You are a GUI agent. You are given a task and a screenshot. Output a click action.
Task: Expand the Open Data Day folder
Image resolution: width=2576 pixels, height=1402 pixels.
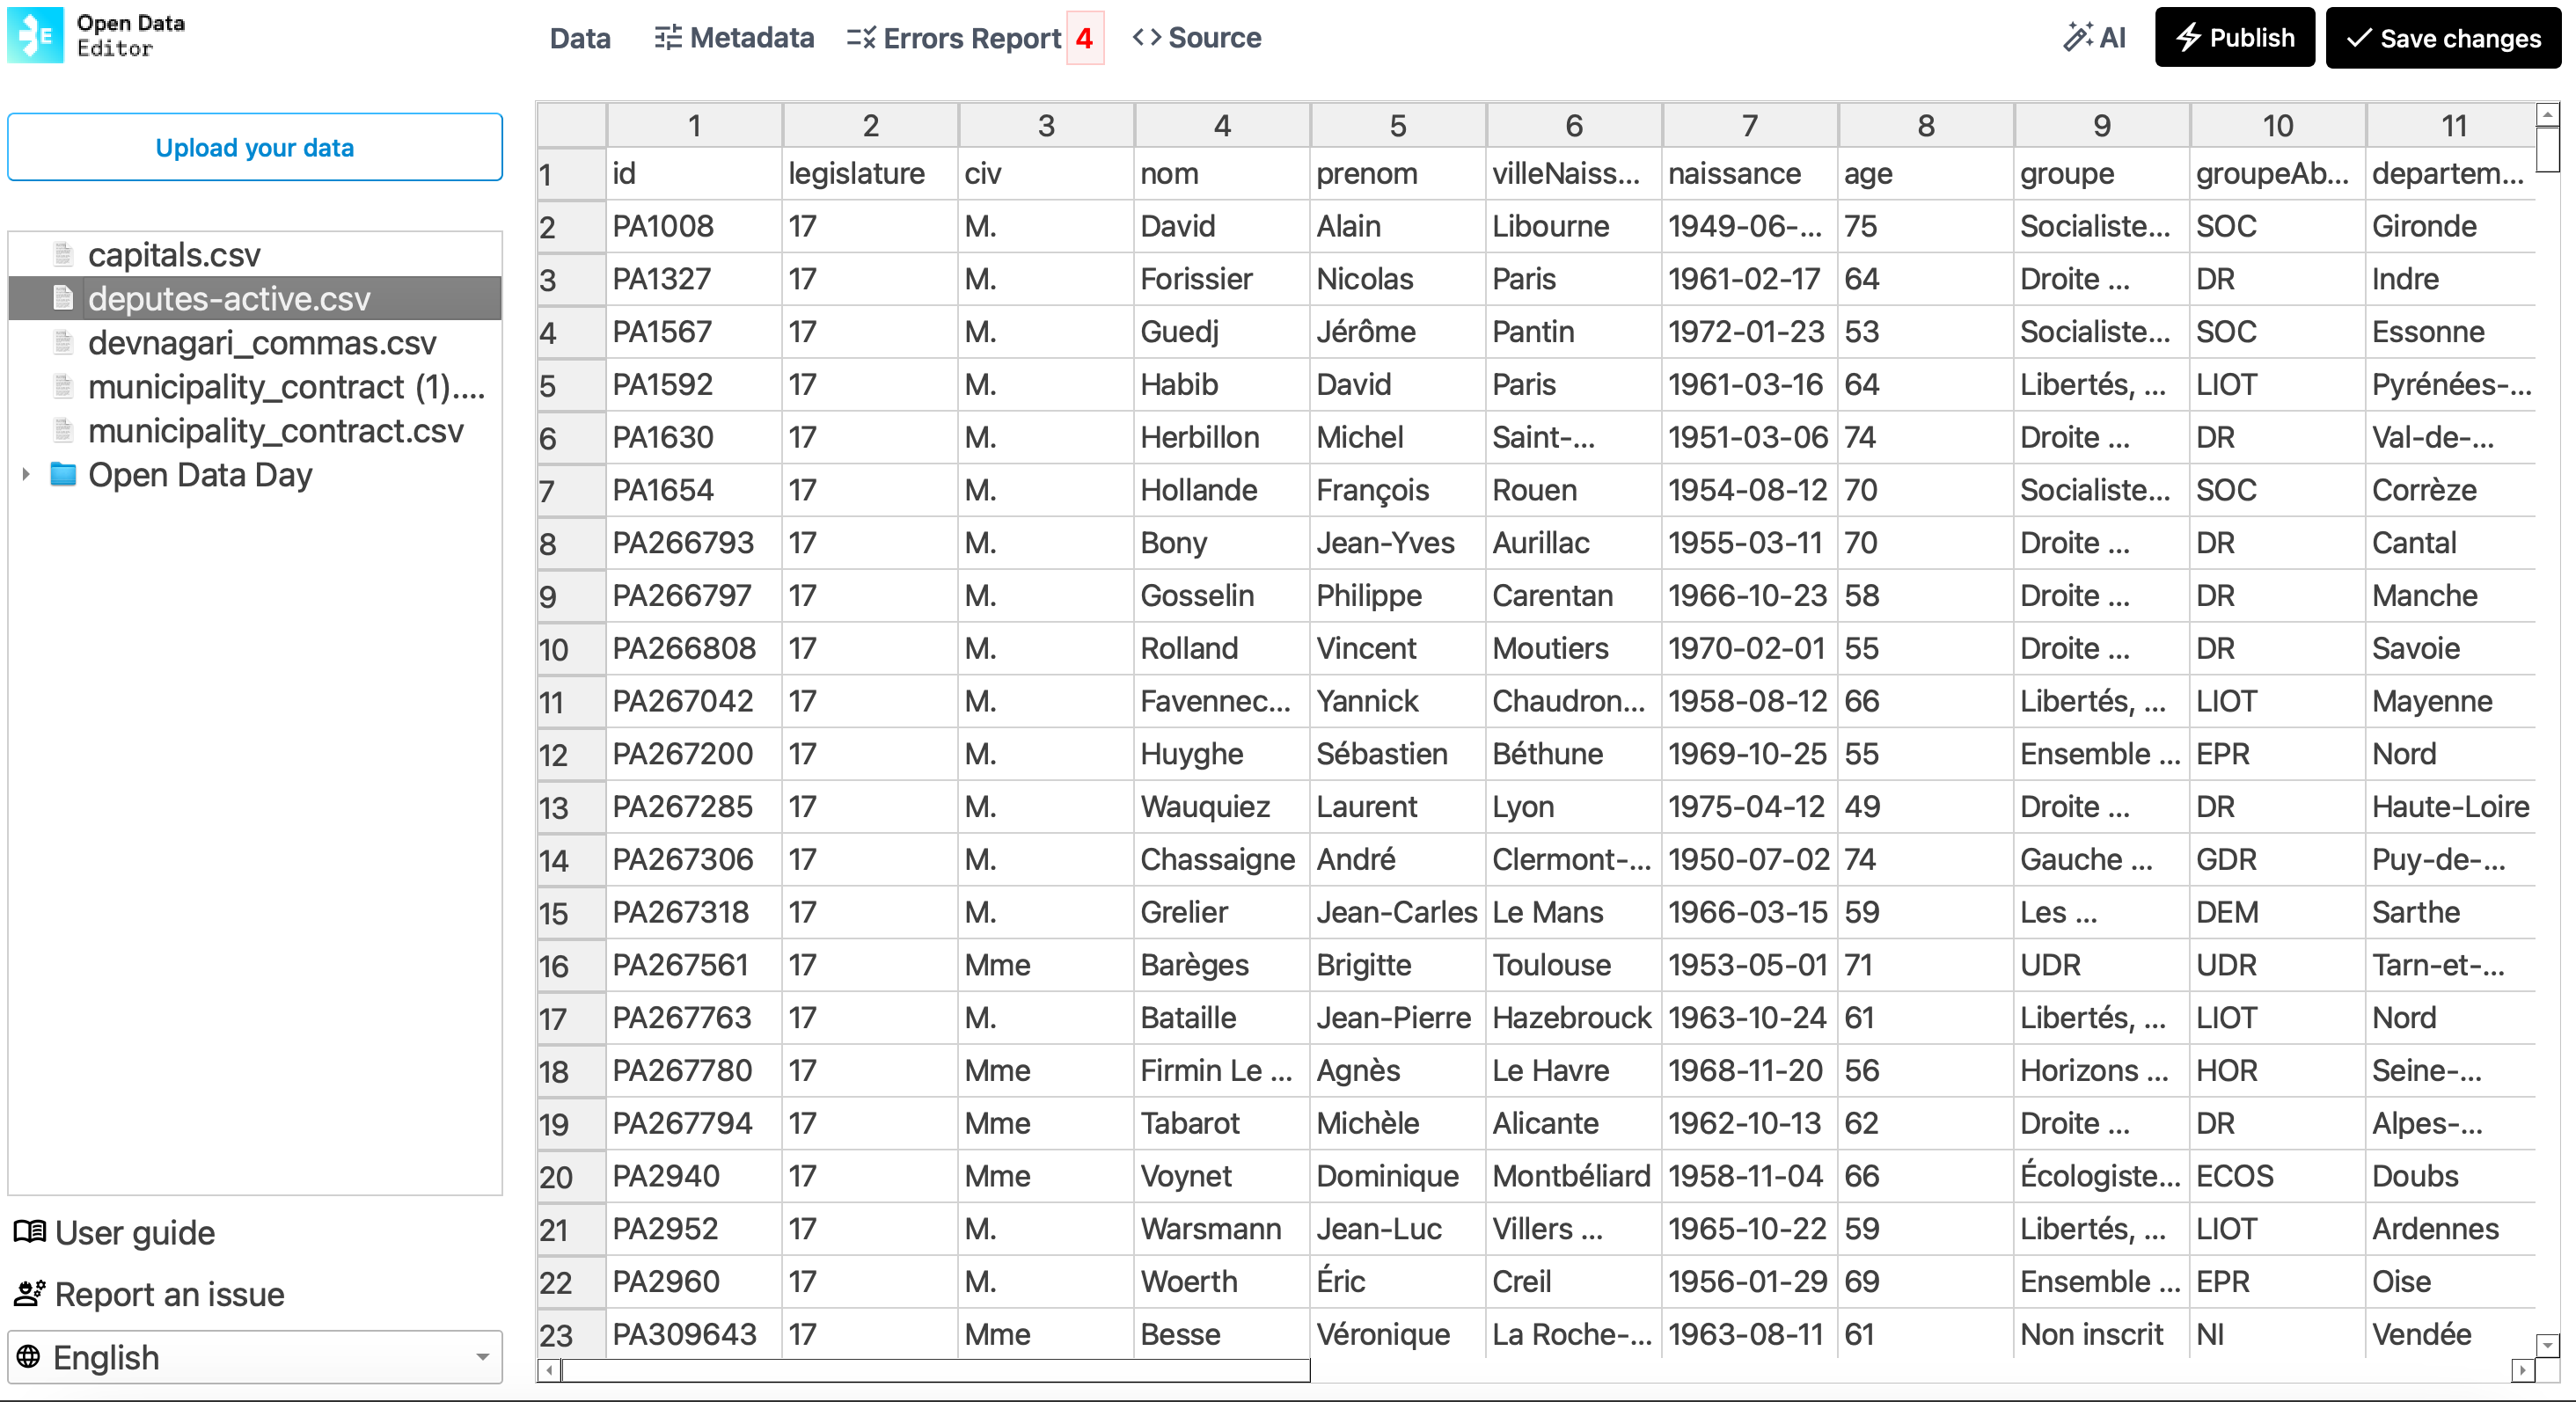[x=26, y=474]
